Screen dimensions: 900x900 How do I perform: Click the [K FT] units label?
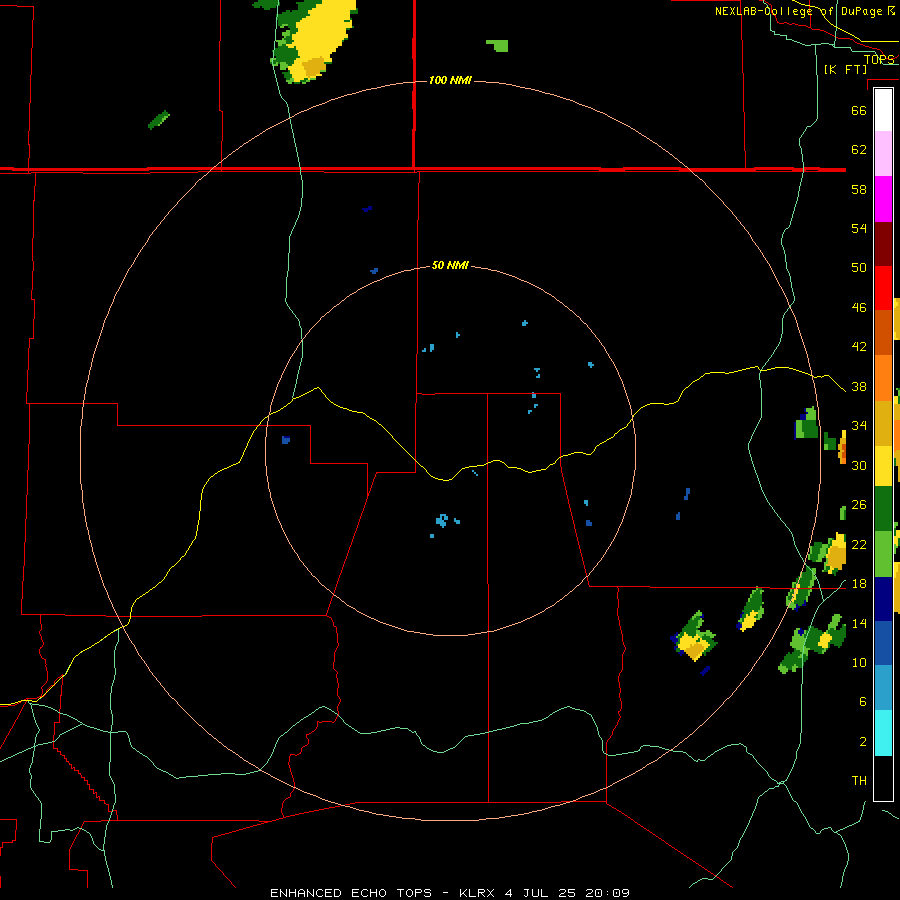point(845,69)
